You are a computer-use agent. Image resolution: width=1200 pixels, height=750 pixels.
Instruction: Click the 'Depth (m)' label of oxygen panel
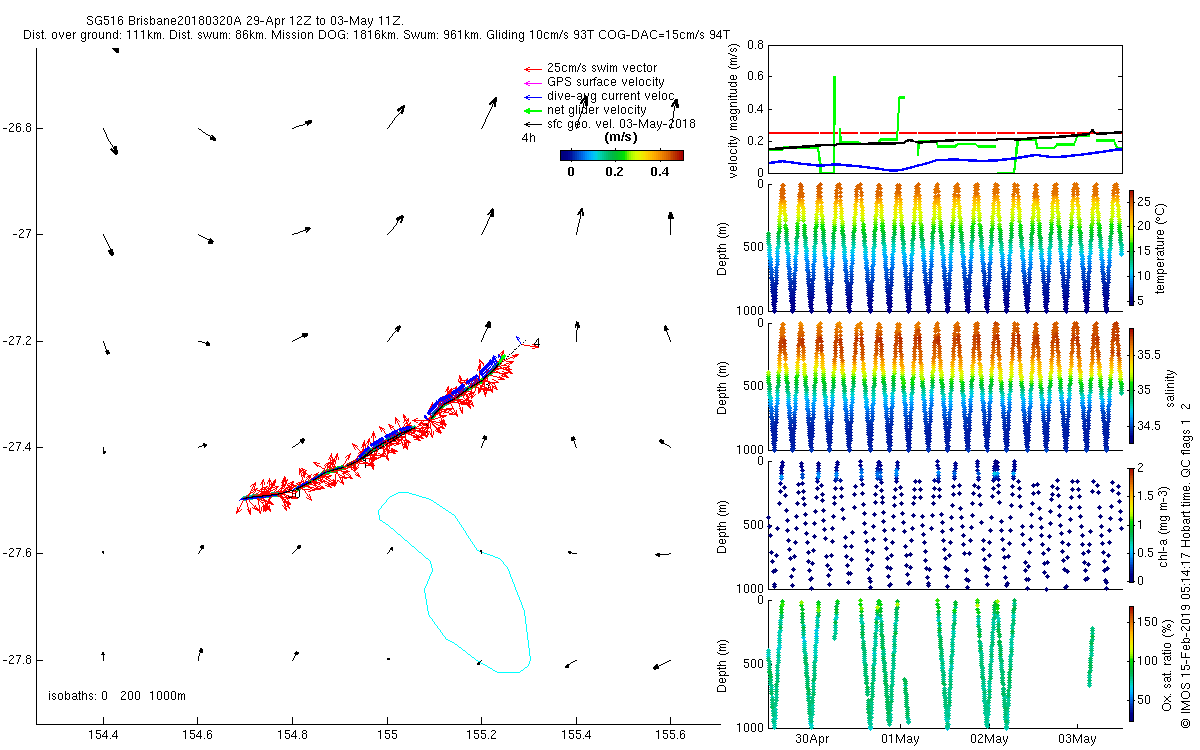click(724, 665)
